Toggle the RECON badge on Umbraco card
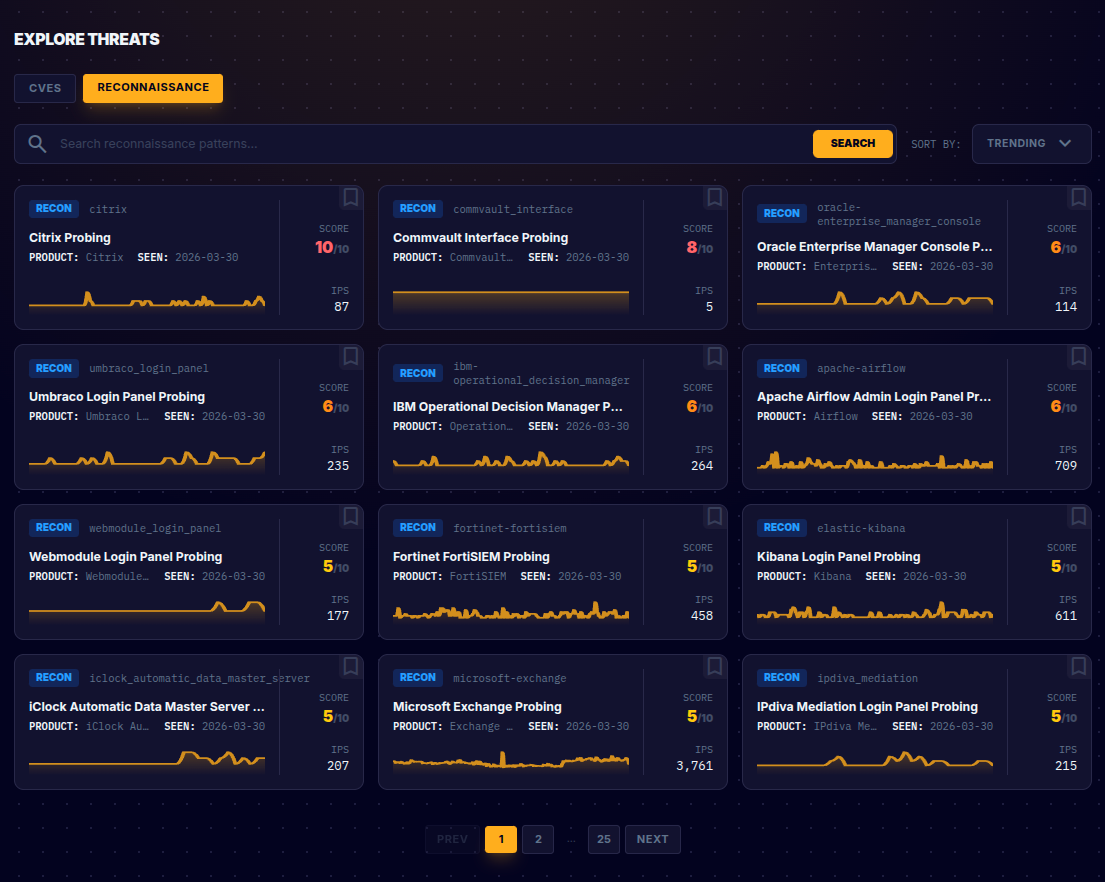This screenshot has width=1105, height=882. (x=53, y=368)
